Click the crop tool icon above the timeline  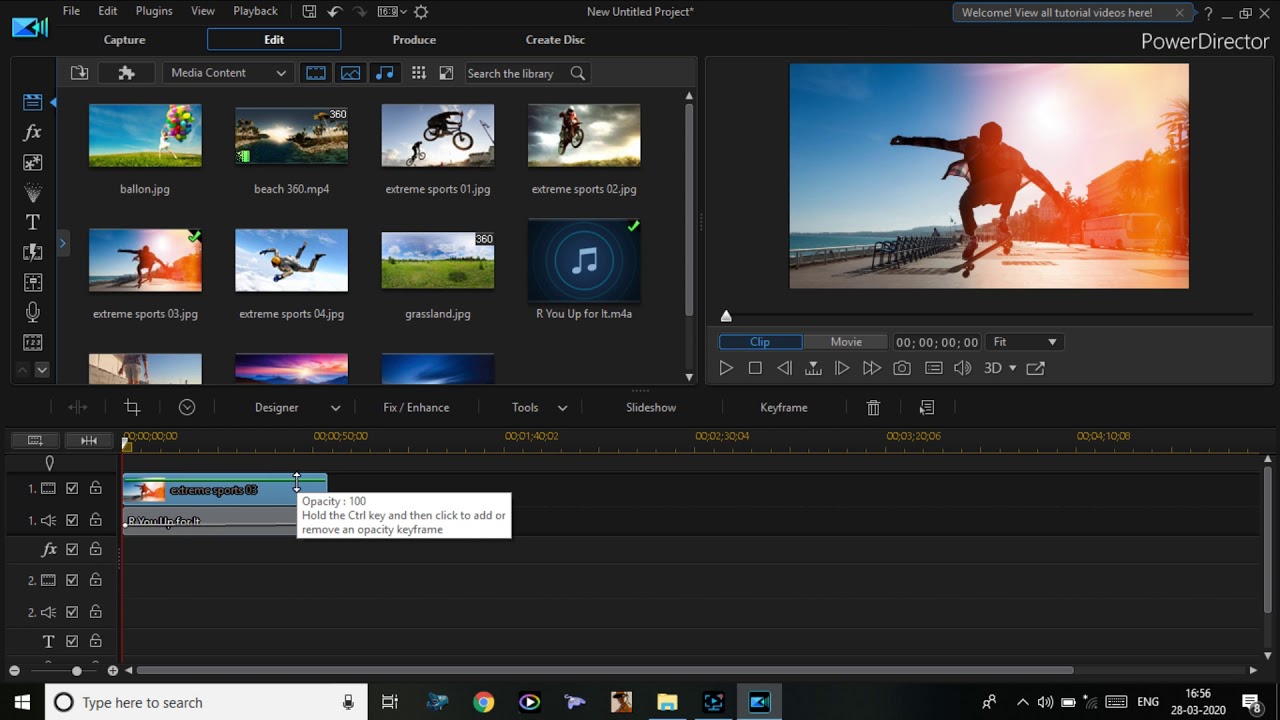coord(132,407)
